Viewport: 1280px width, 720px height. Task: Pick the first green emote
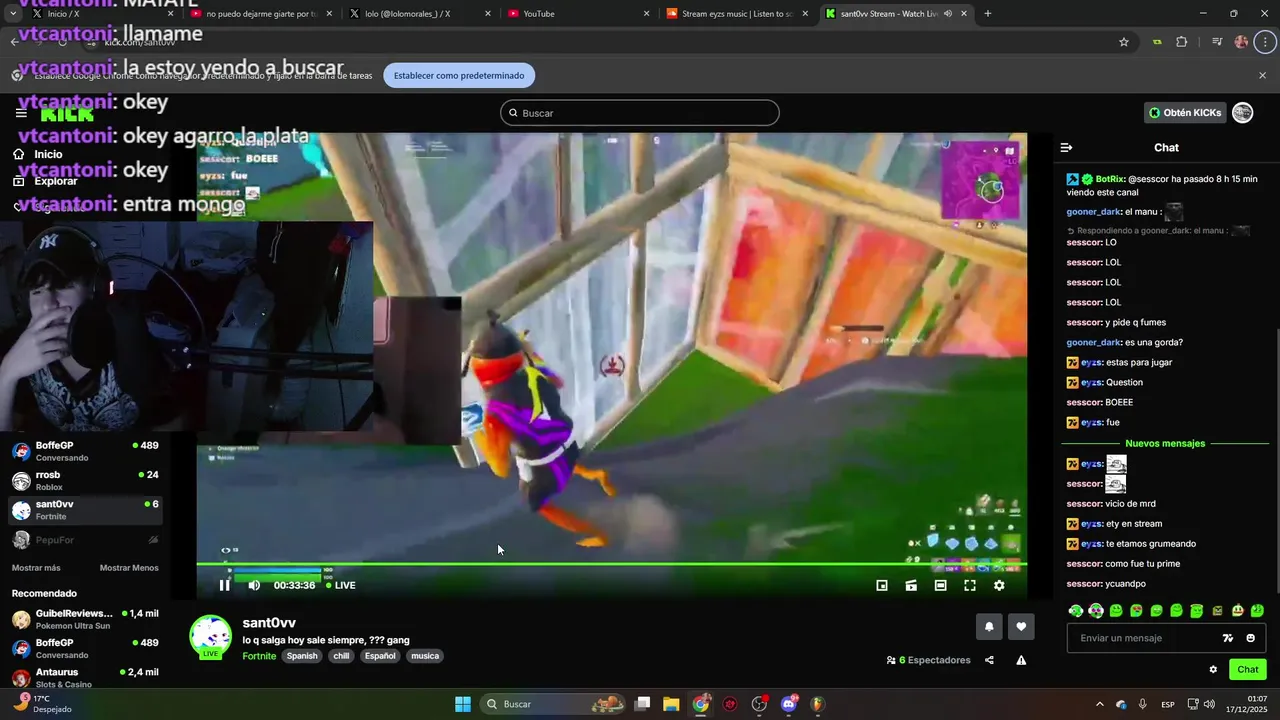1076,611
